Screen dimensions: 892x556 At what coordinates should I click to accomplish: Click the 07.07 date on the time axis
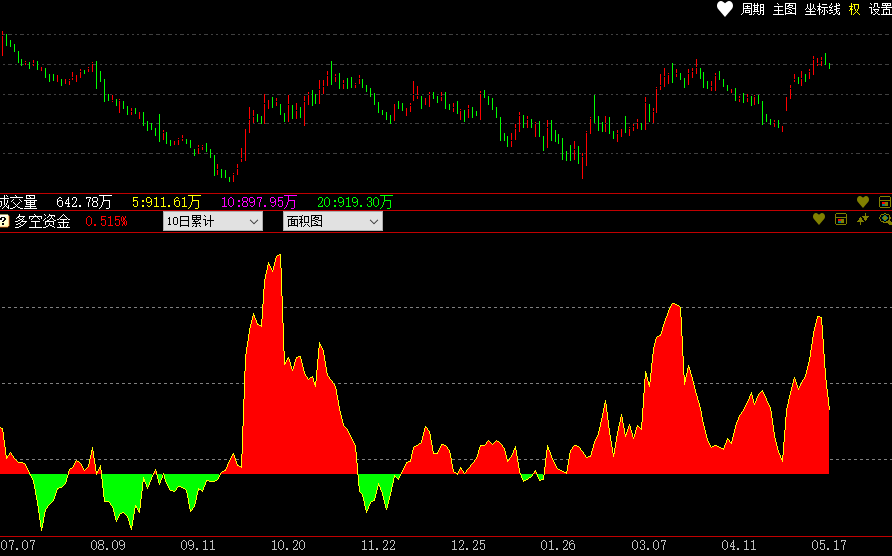coord(18,545)
